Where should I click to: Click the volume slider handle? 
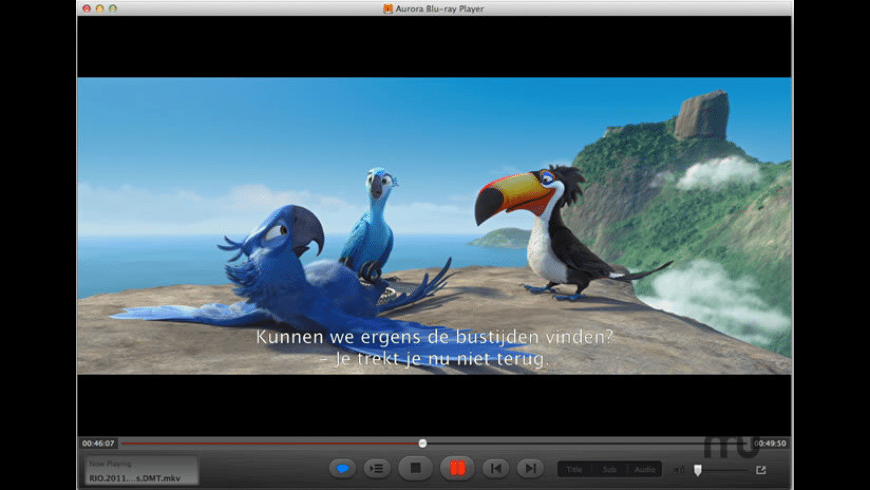point(698,470)
